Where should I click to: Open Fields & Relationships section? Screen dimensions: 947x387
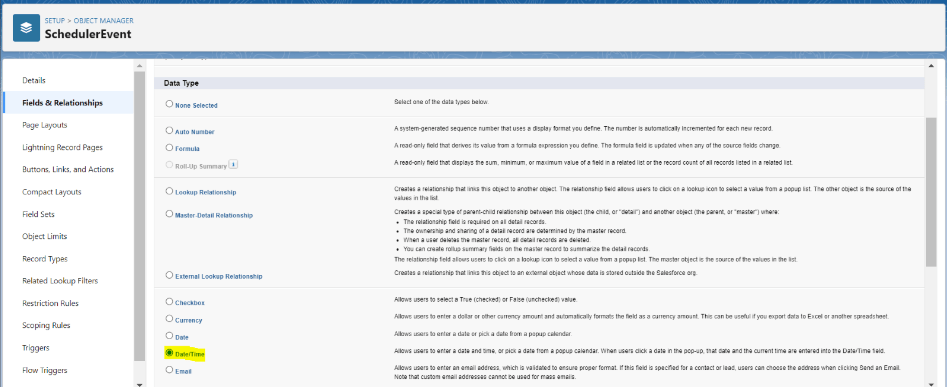[x=63, y=103]
